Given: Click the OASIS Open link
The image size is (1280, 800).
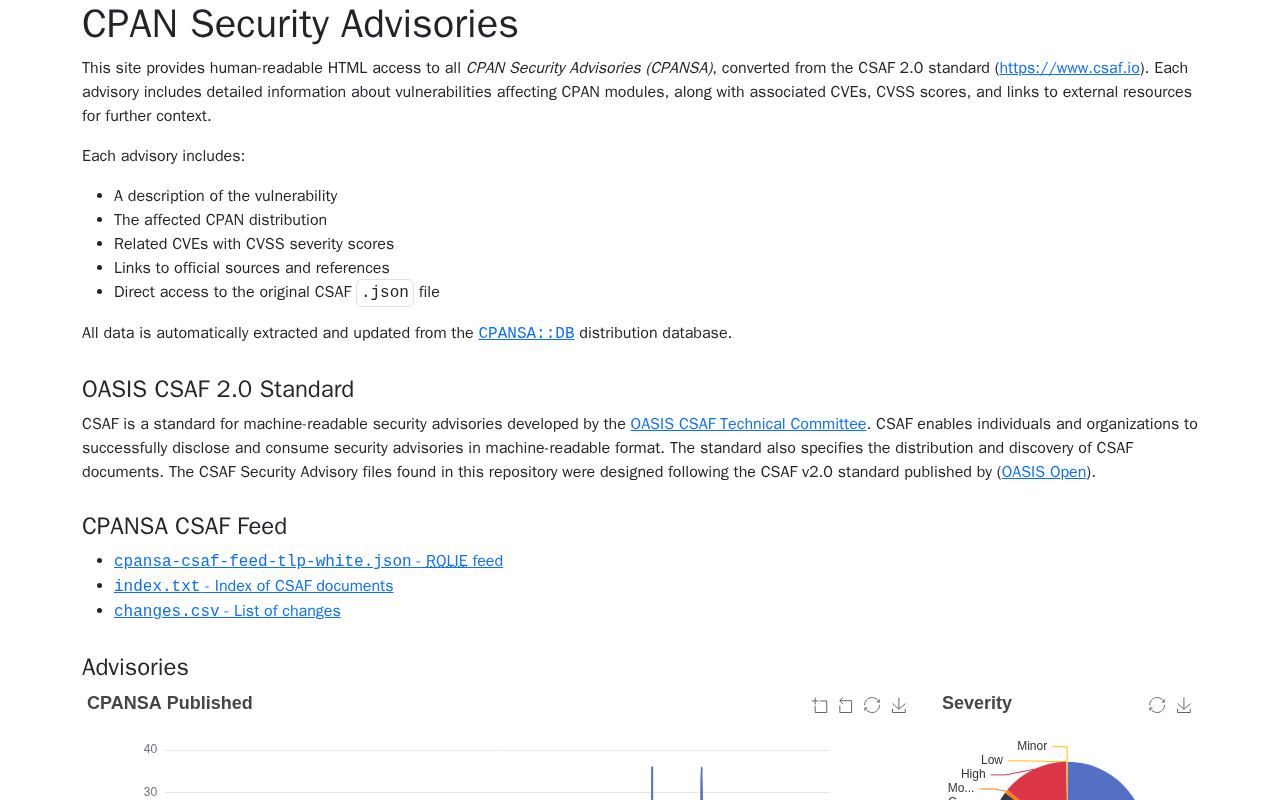Looking at the screenshot, I should tap(1044, 472).
